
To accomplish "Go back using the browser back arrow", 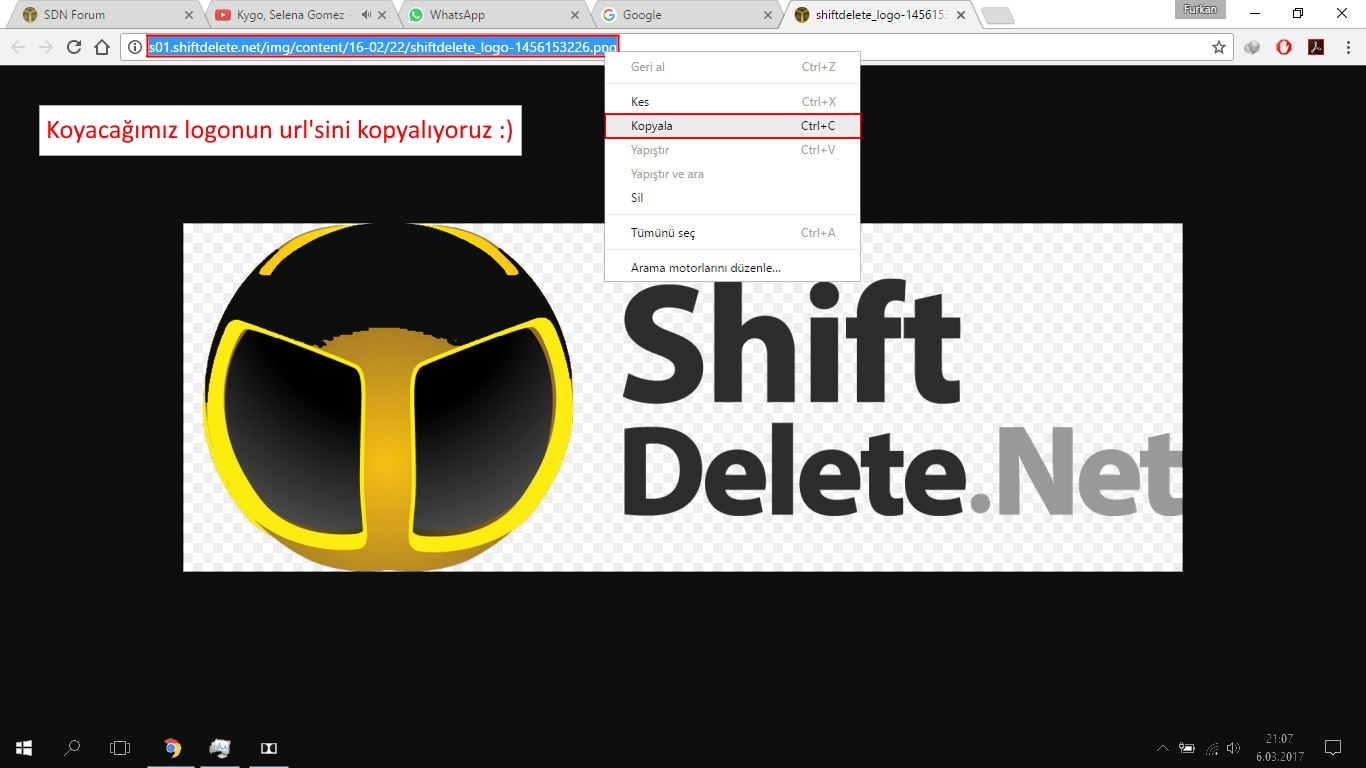I will (x=18, y=47).
